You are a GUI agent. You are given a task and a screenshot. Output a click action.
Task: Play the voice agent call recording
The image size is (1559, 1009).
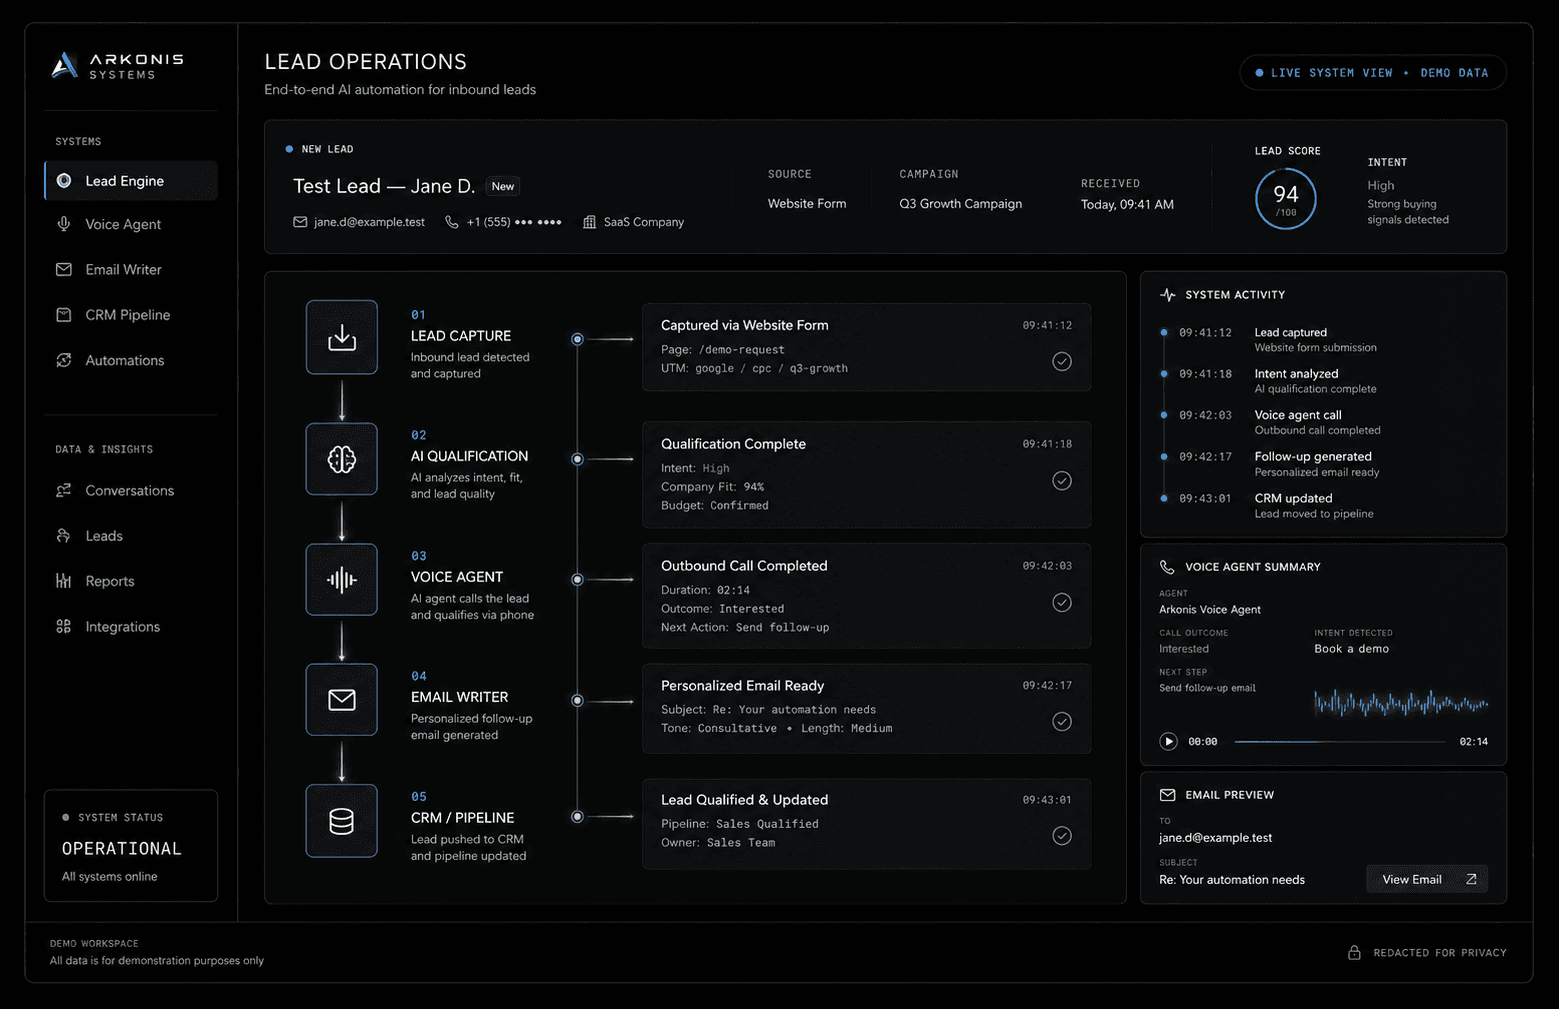coord(1168,742)
